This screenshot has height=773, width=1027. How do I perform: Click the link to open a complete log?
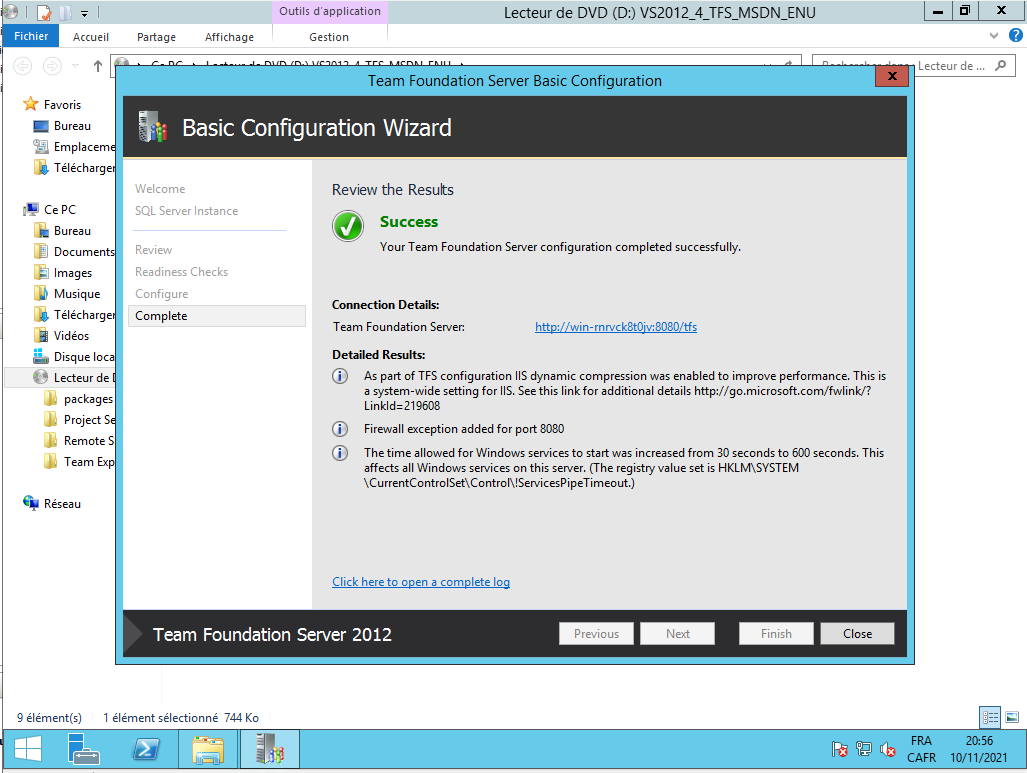421,582
